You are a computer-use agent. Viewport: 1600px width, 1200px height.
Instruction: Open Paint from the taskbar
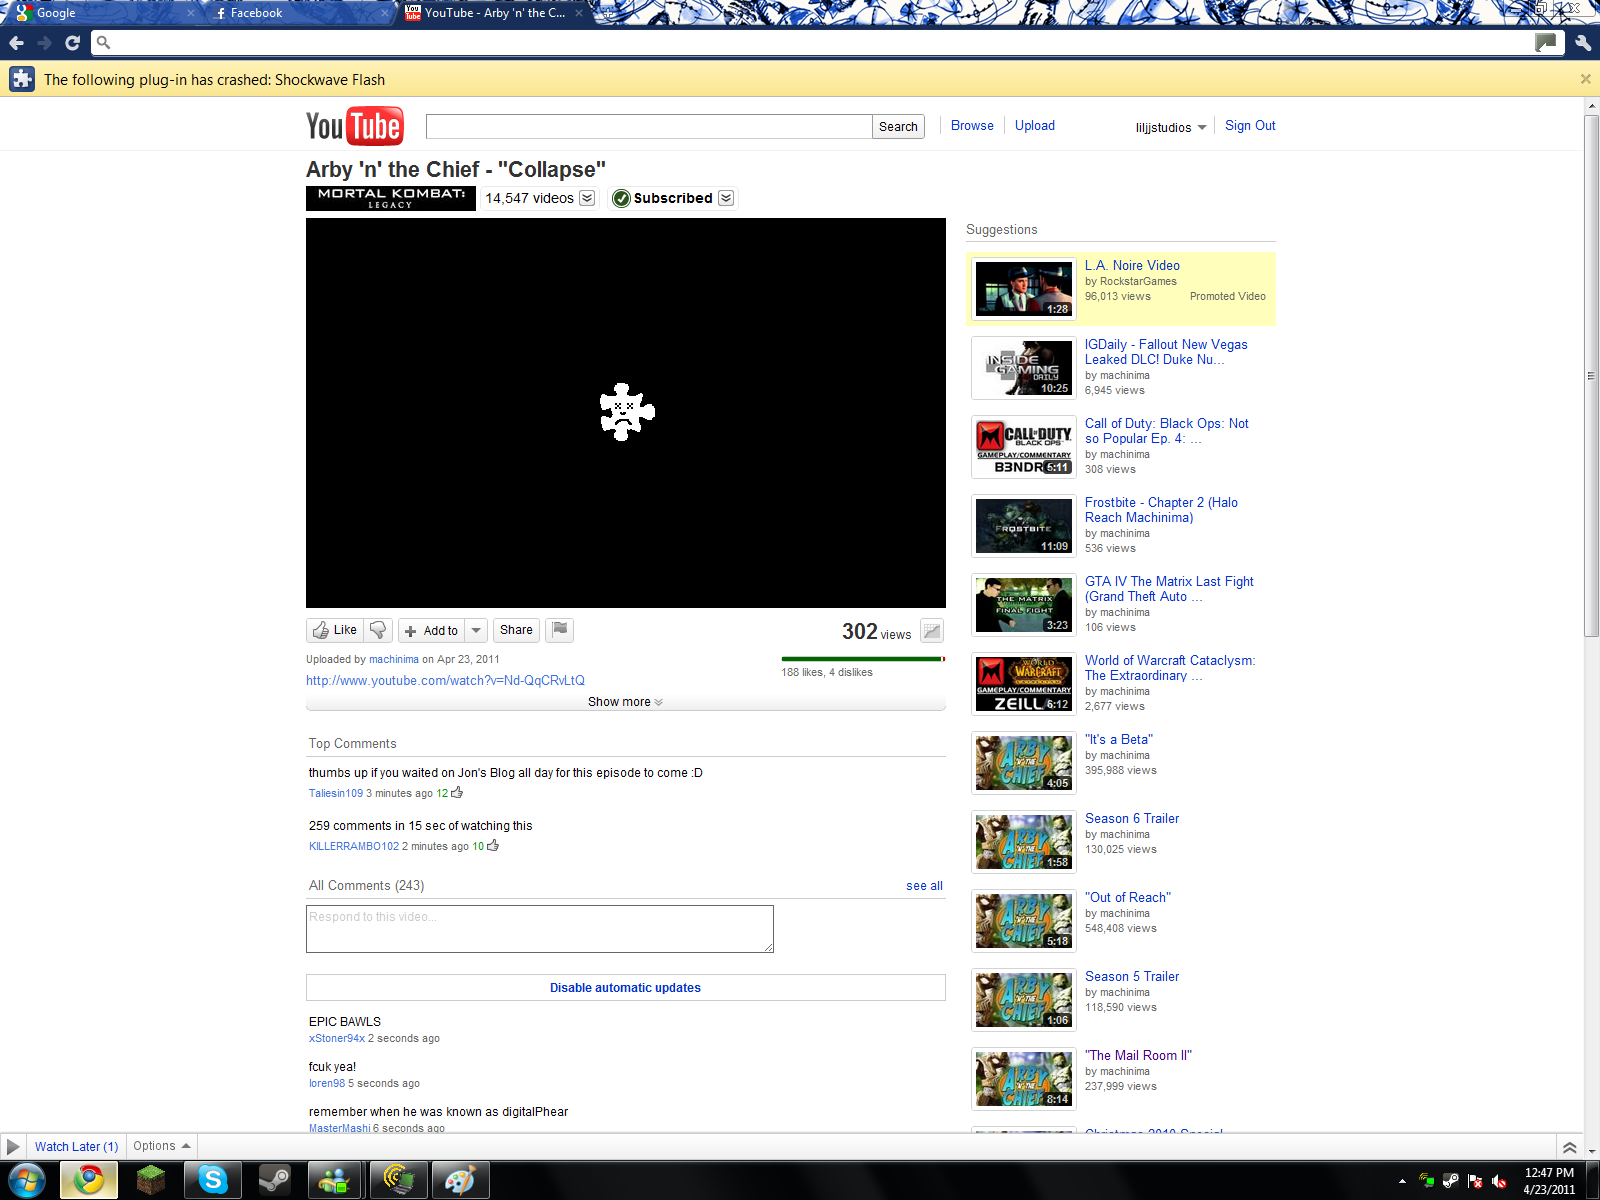click(x=460, y=1180)
